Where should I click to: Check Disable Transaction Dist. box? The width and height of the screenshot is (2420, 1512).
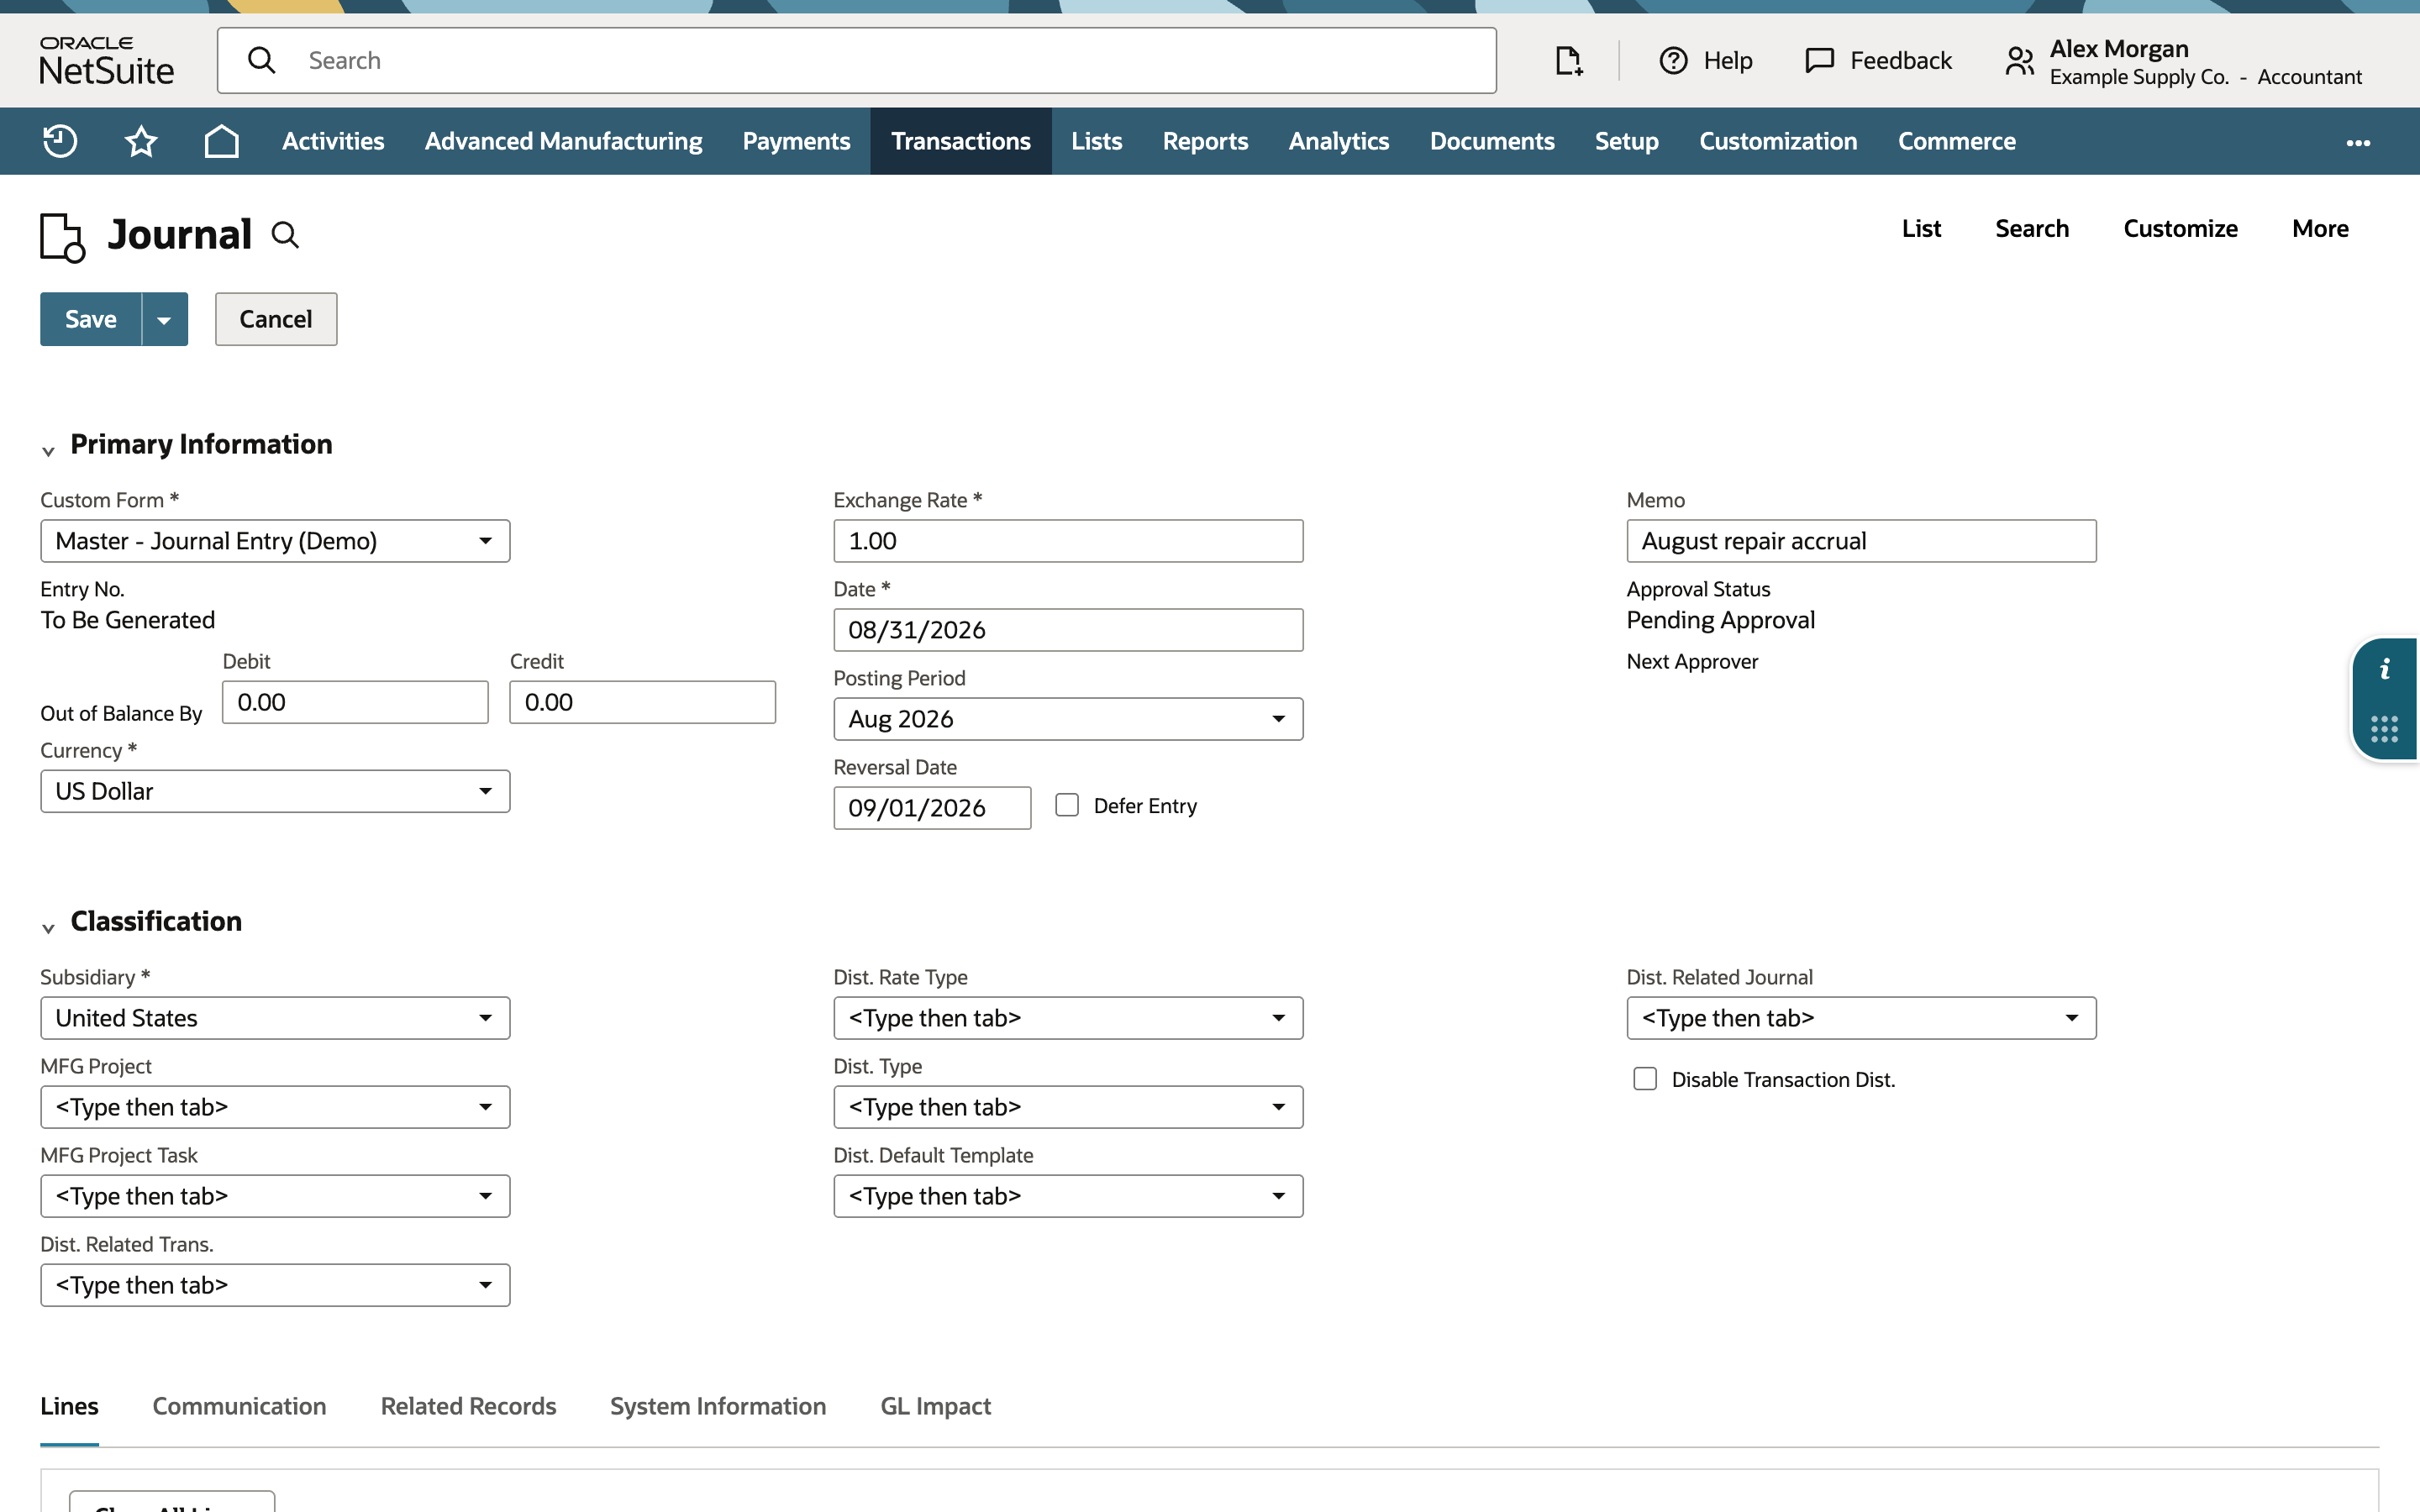pyautogui.click(x=1645, y=1079)
